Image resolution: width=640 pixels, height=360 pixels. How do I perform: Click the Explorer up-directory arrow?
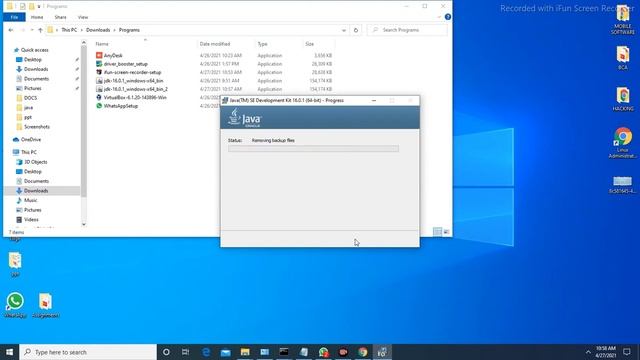pos(40,30)
